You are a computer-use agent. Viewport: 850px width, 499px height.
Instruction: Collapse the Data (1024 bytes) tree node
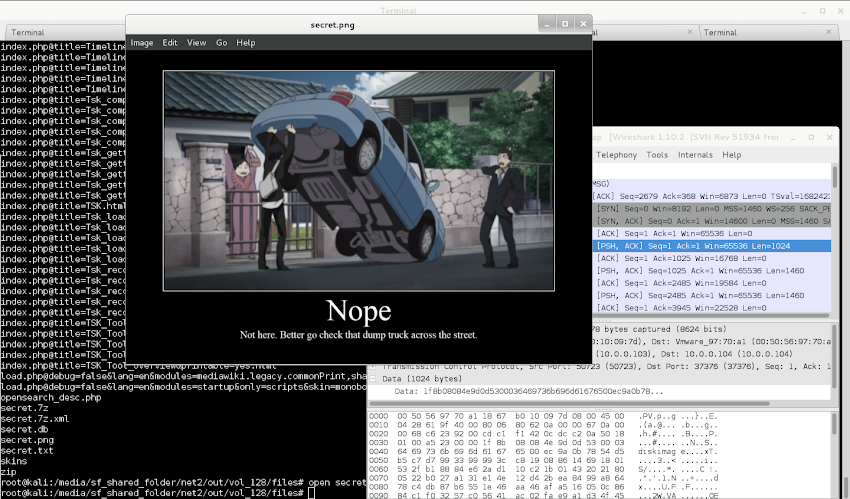pos(372,379)
